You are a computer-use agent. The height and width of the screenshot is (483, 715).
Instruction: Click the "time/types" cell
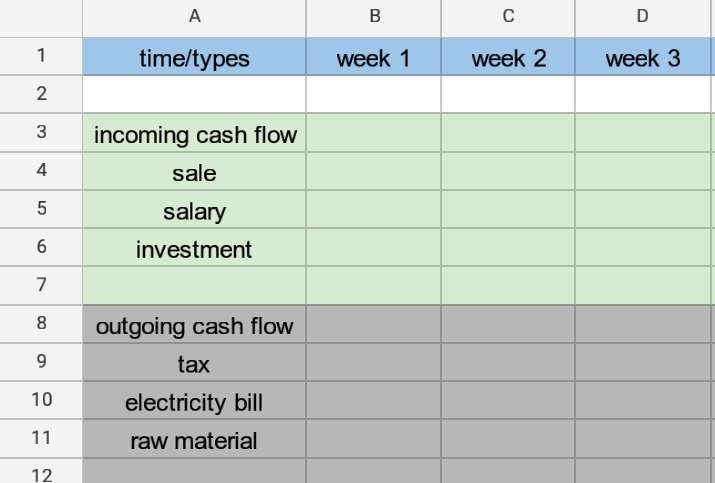pyautogui.click(x=194, y=58)
